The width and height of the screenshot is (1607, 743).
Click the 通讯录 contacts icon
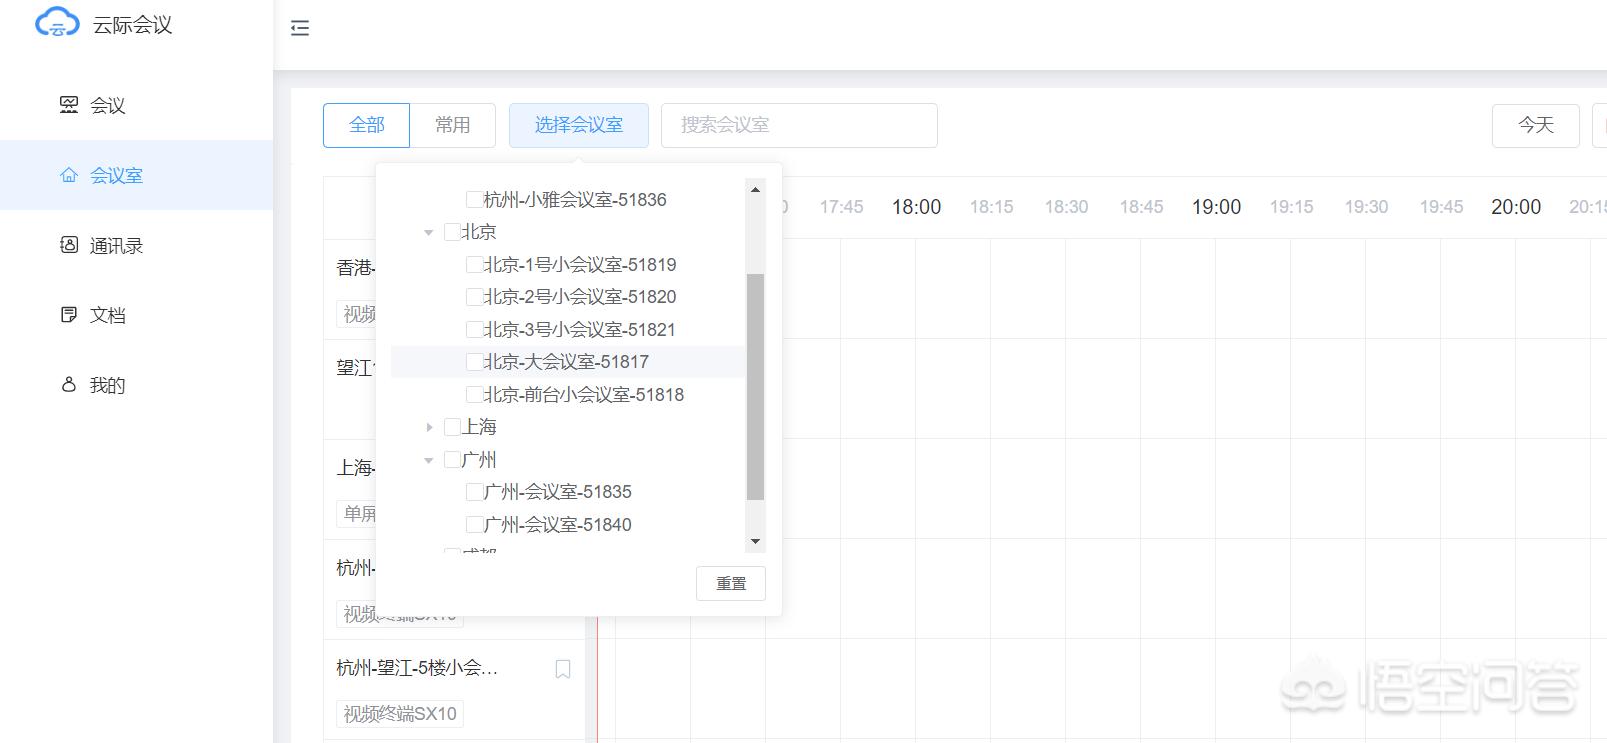(x=69, y=245)
